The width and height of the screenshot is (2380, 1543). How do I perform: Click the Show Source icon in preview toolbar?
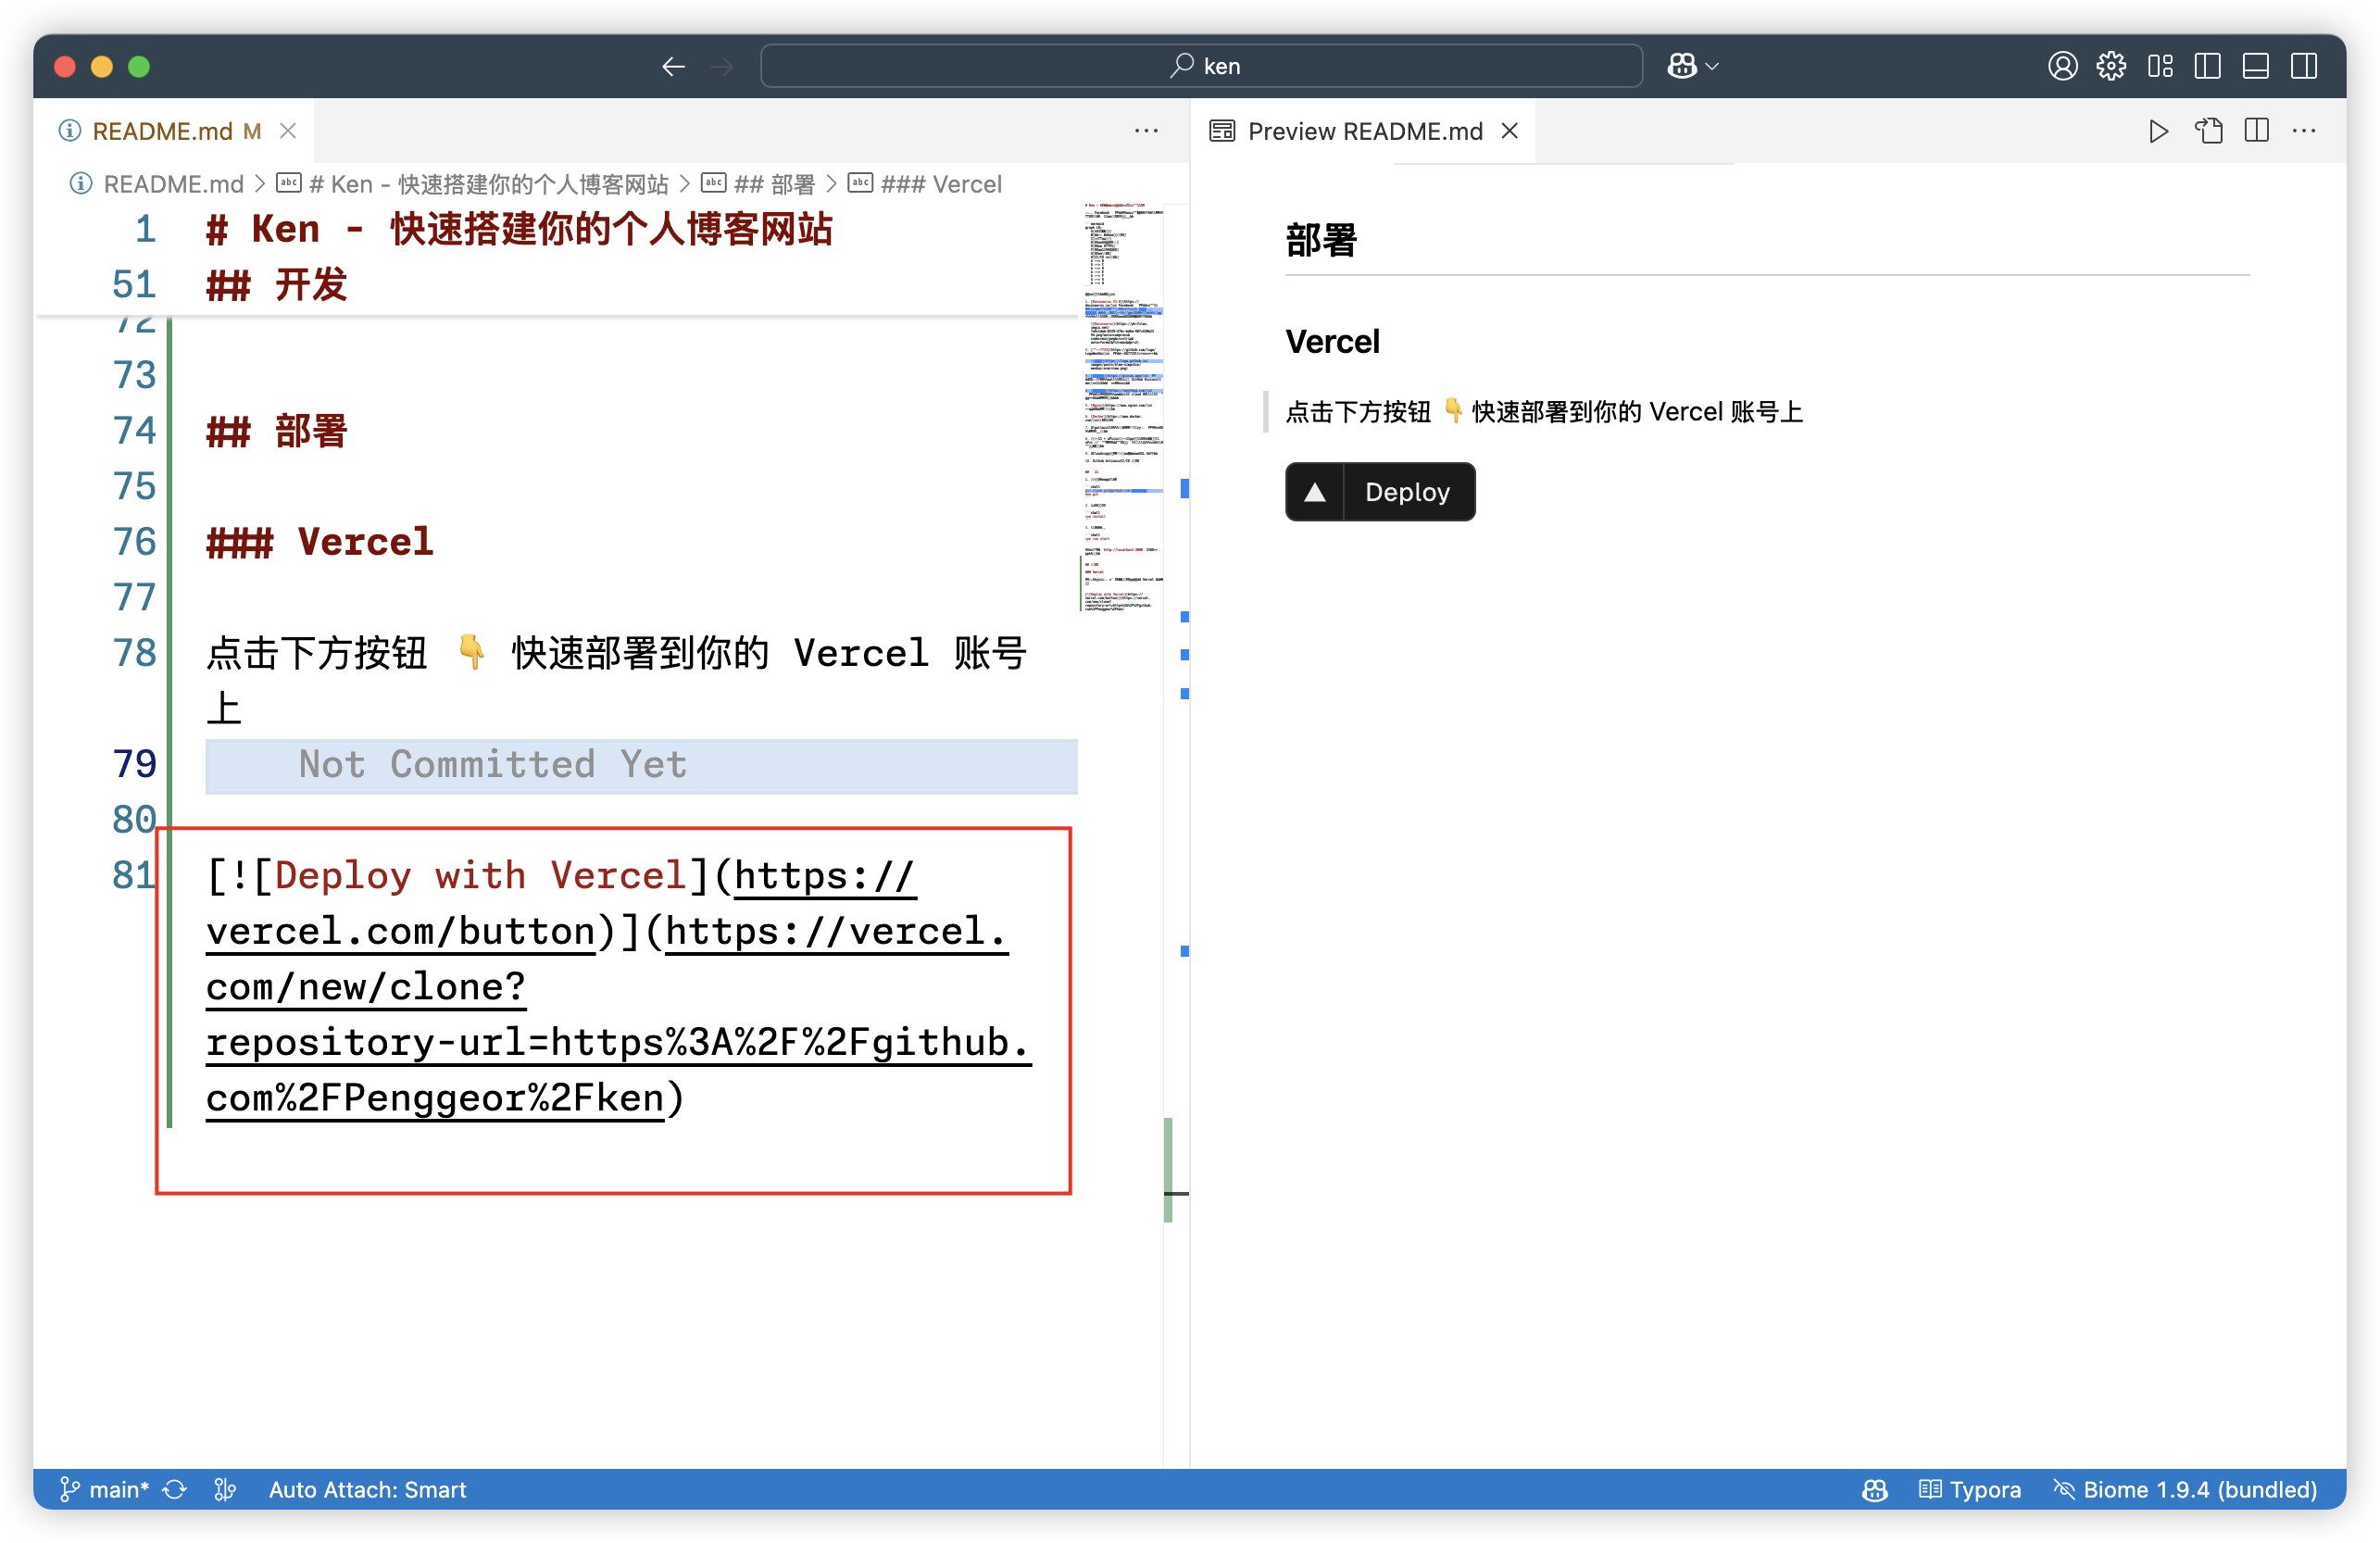coord(2209,131)
